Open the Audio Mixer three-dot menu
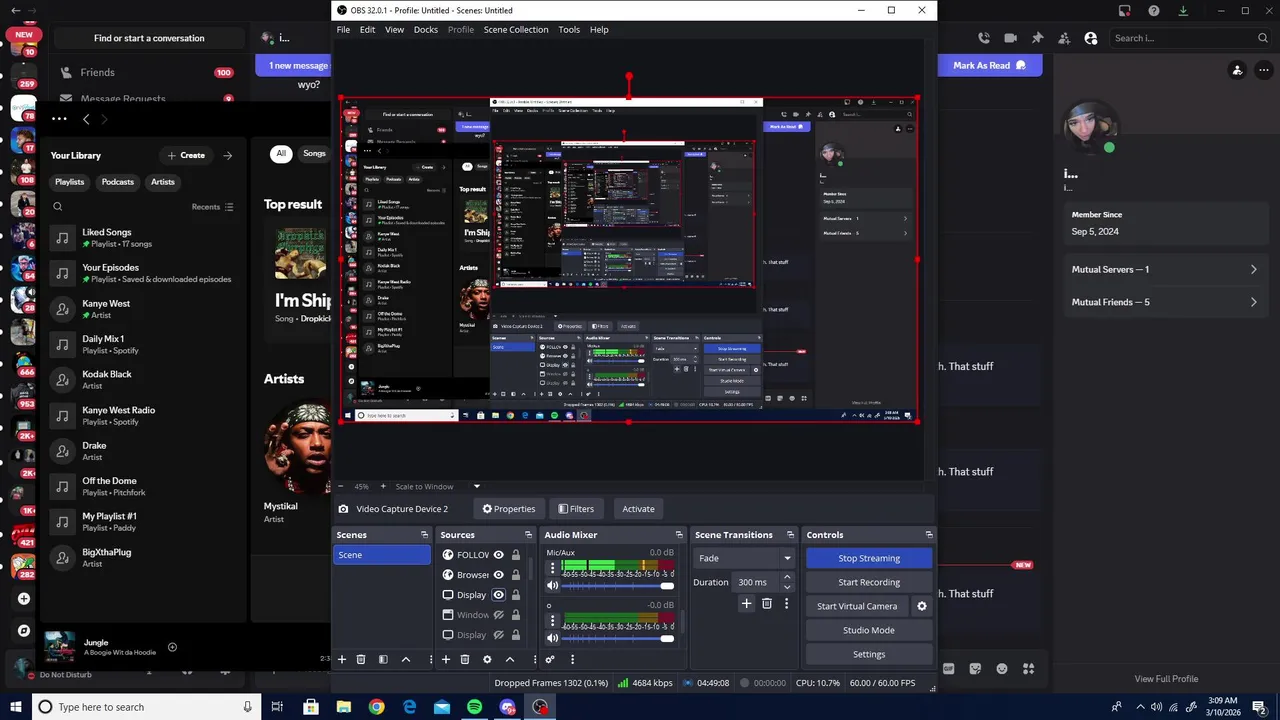 click(572, 660)
